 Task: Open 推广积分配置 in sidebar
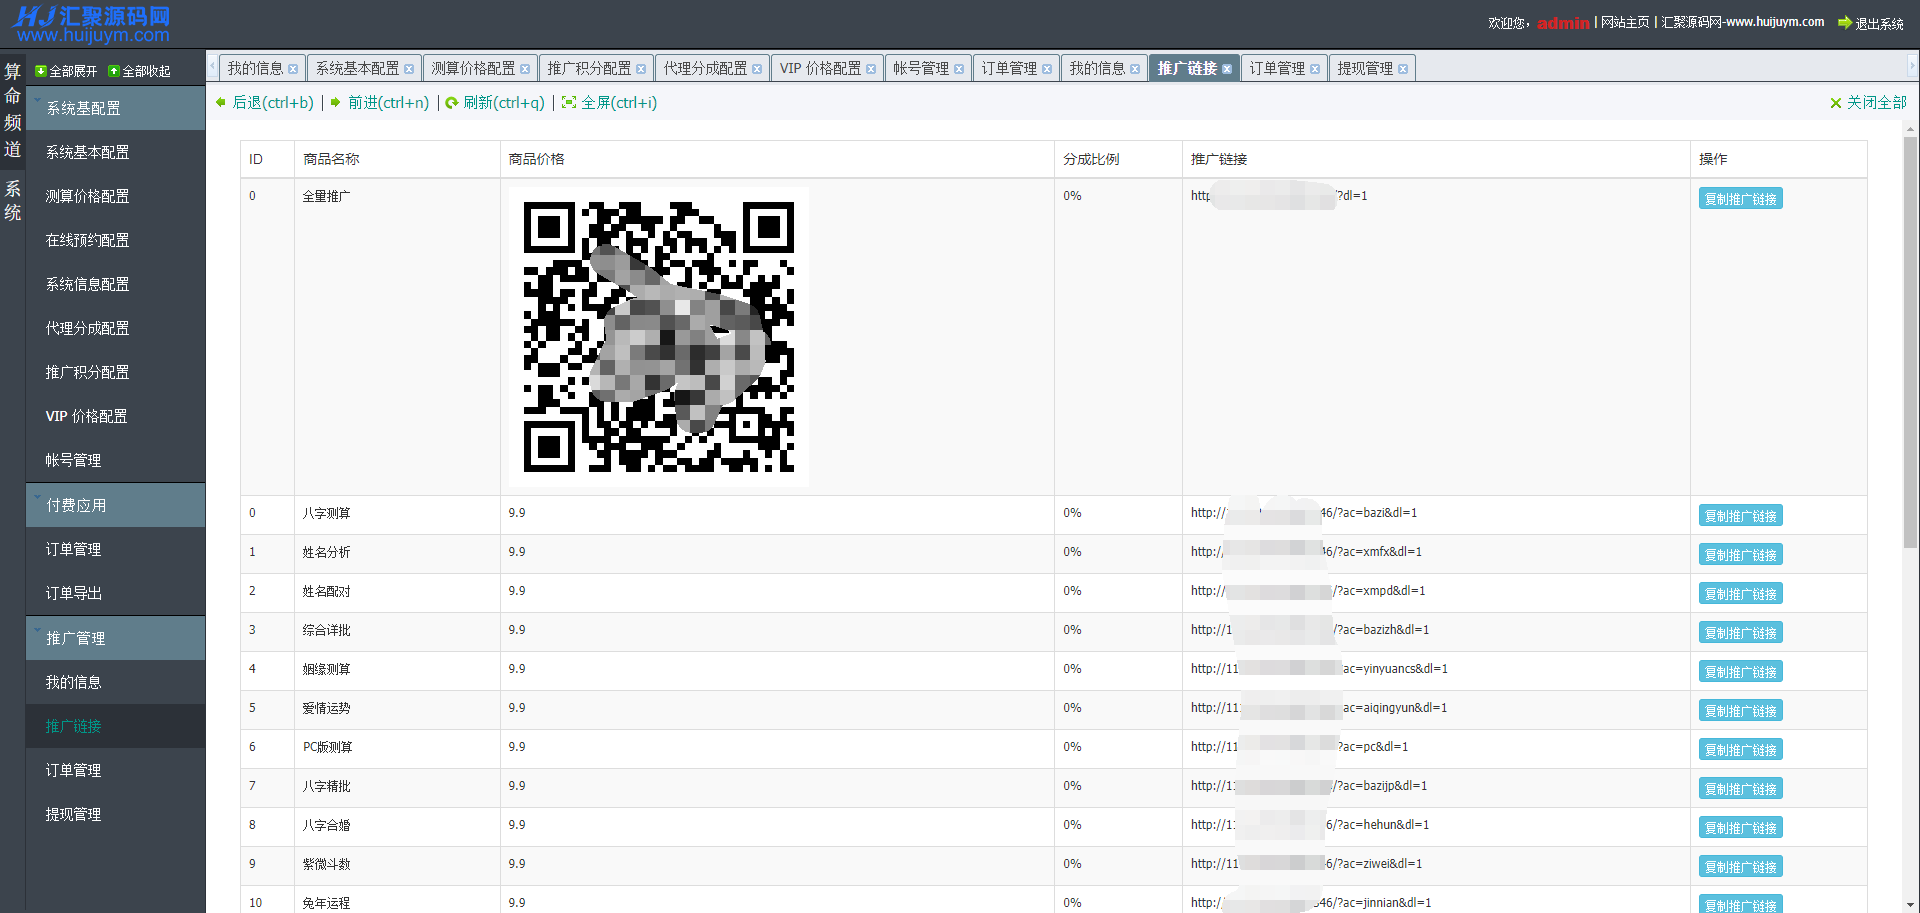pyautogui.click(x=116, y=372)
